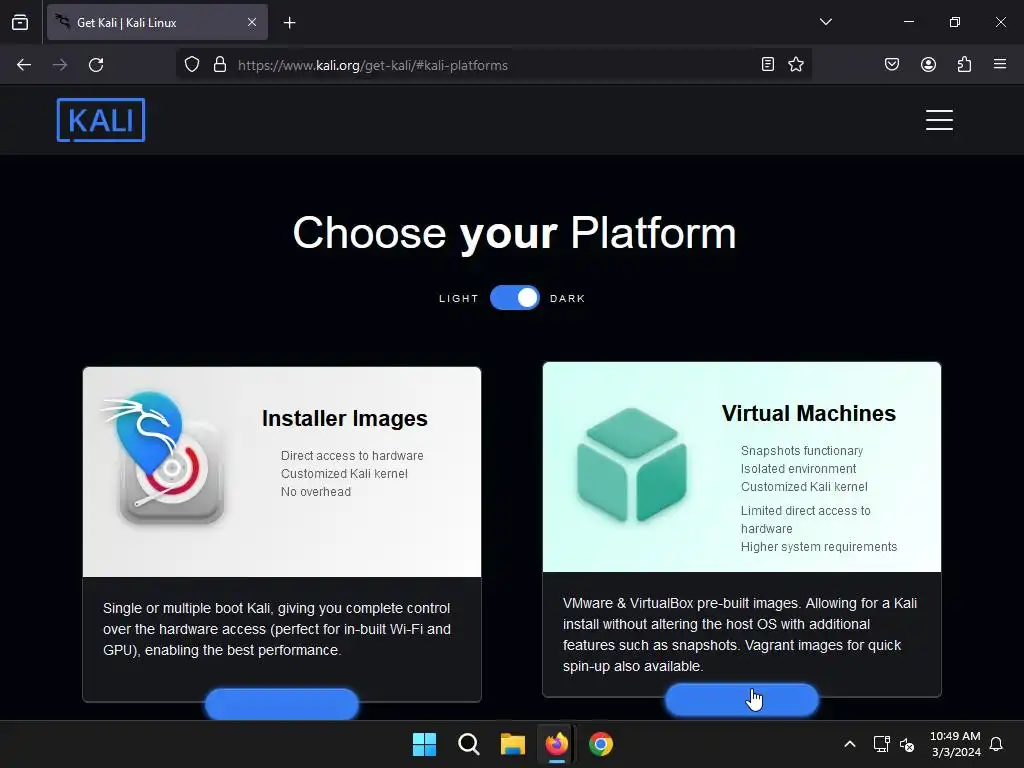The image size is (1024, 768).
Task: Open File Explorer from the taskbar
Action: tap(513, 744)
